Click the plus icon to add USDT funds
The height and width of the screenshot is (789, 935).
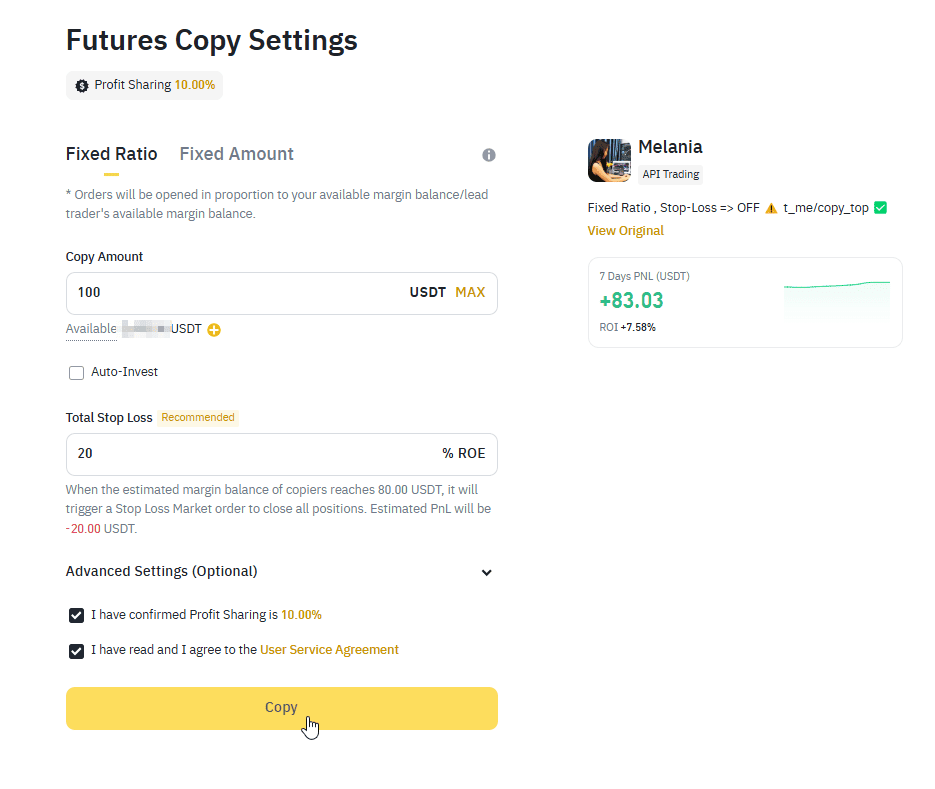[x=213, y=330]
